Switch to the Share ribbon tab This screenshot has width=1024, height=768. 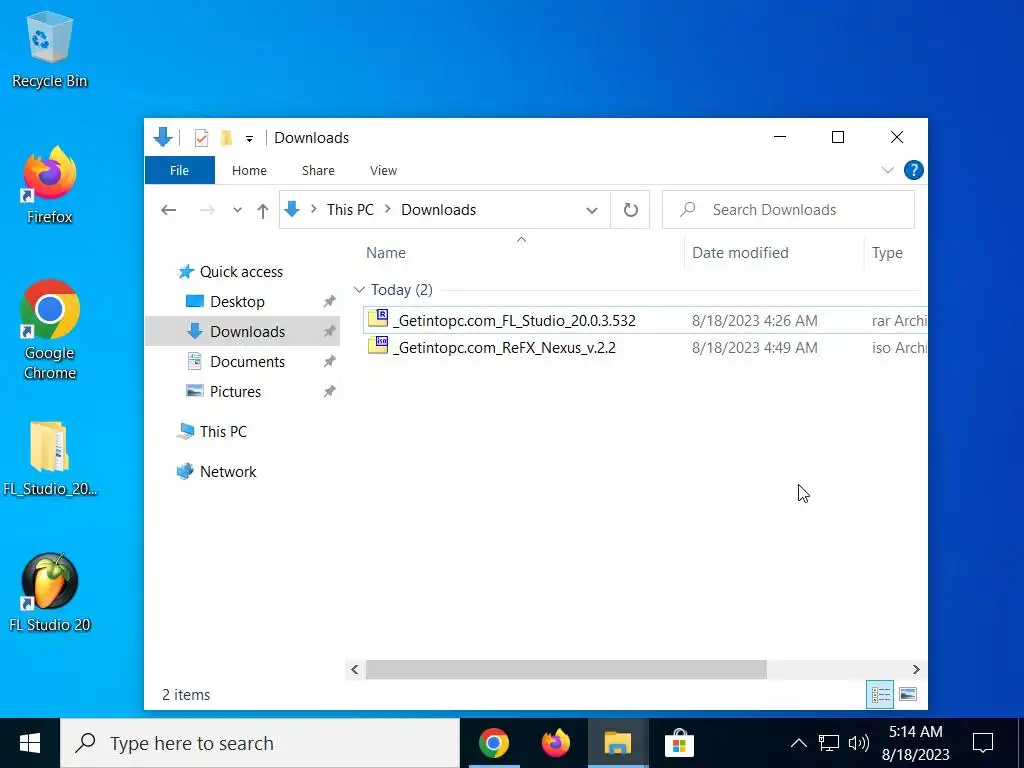point(318,170)
